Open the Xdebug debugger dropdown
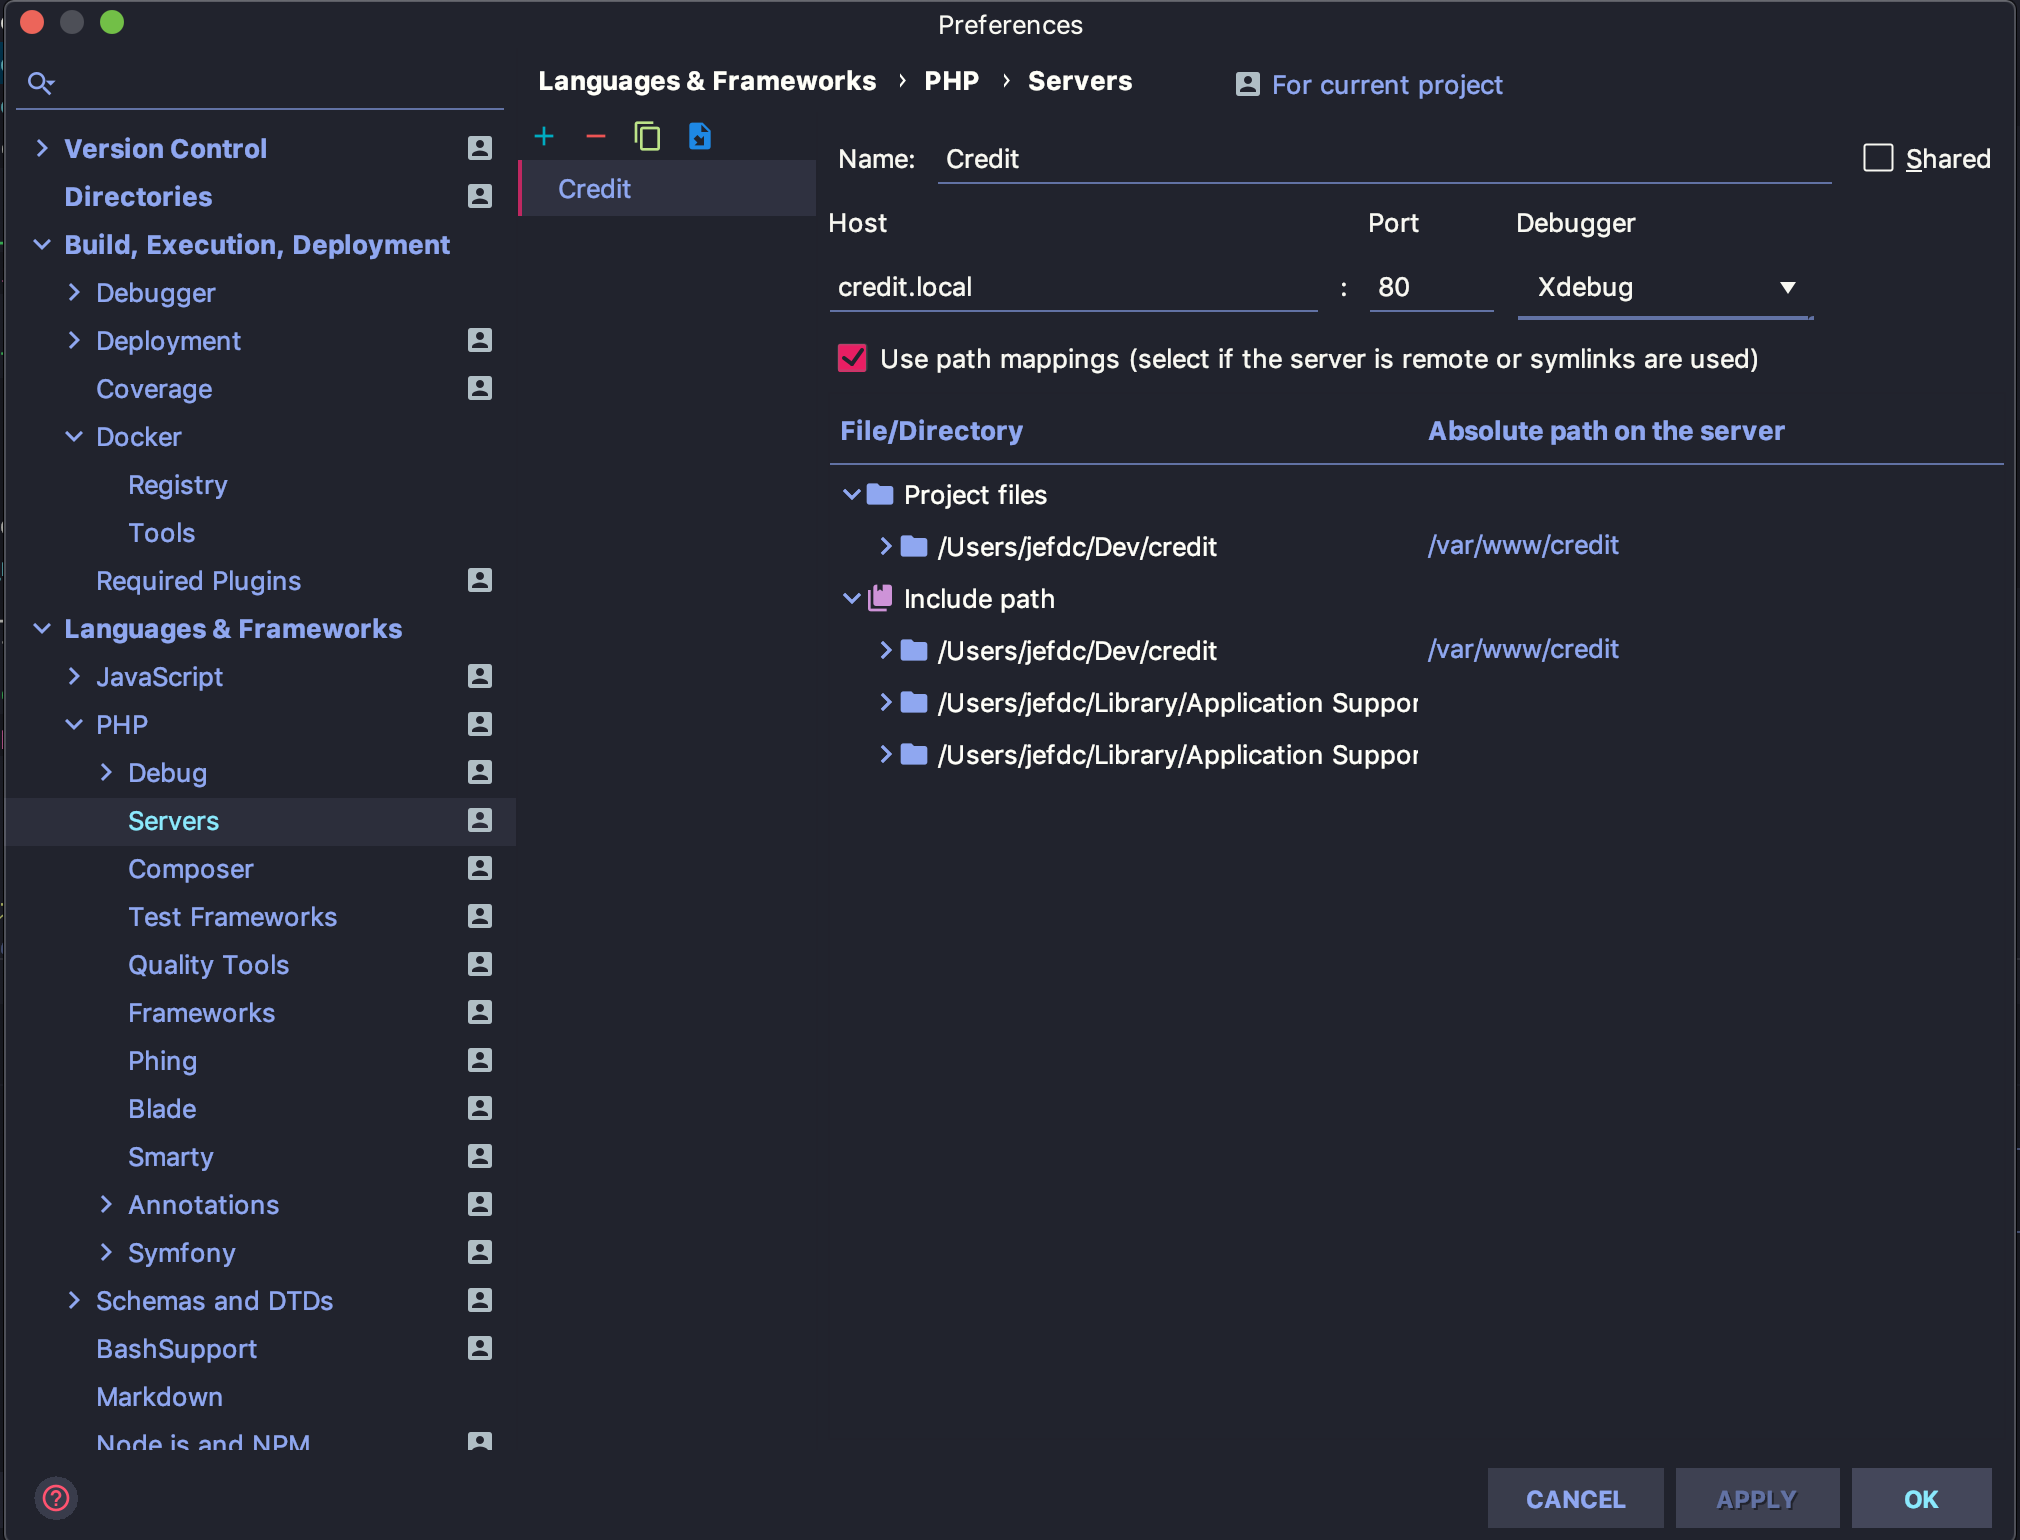The height and width of the screenshot is (1540, 2020). (1787, 288)
